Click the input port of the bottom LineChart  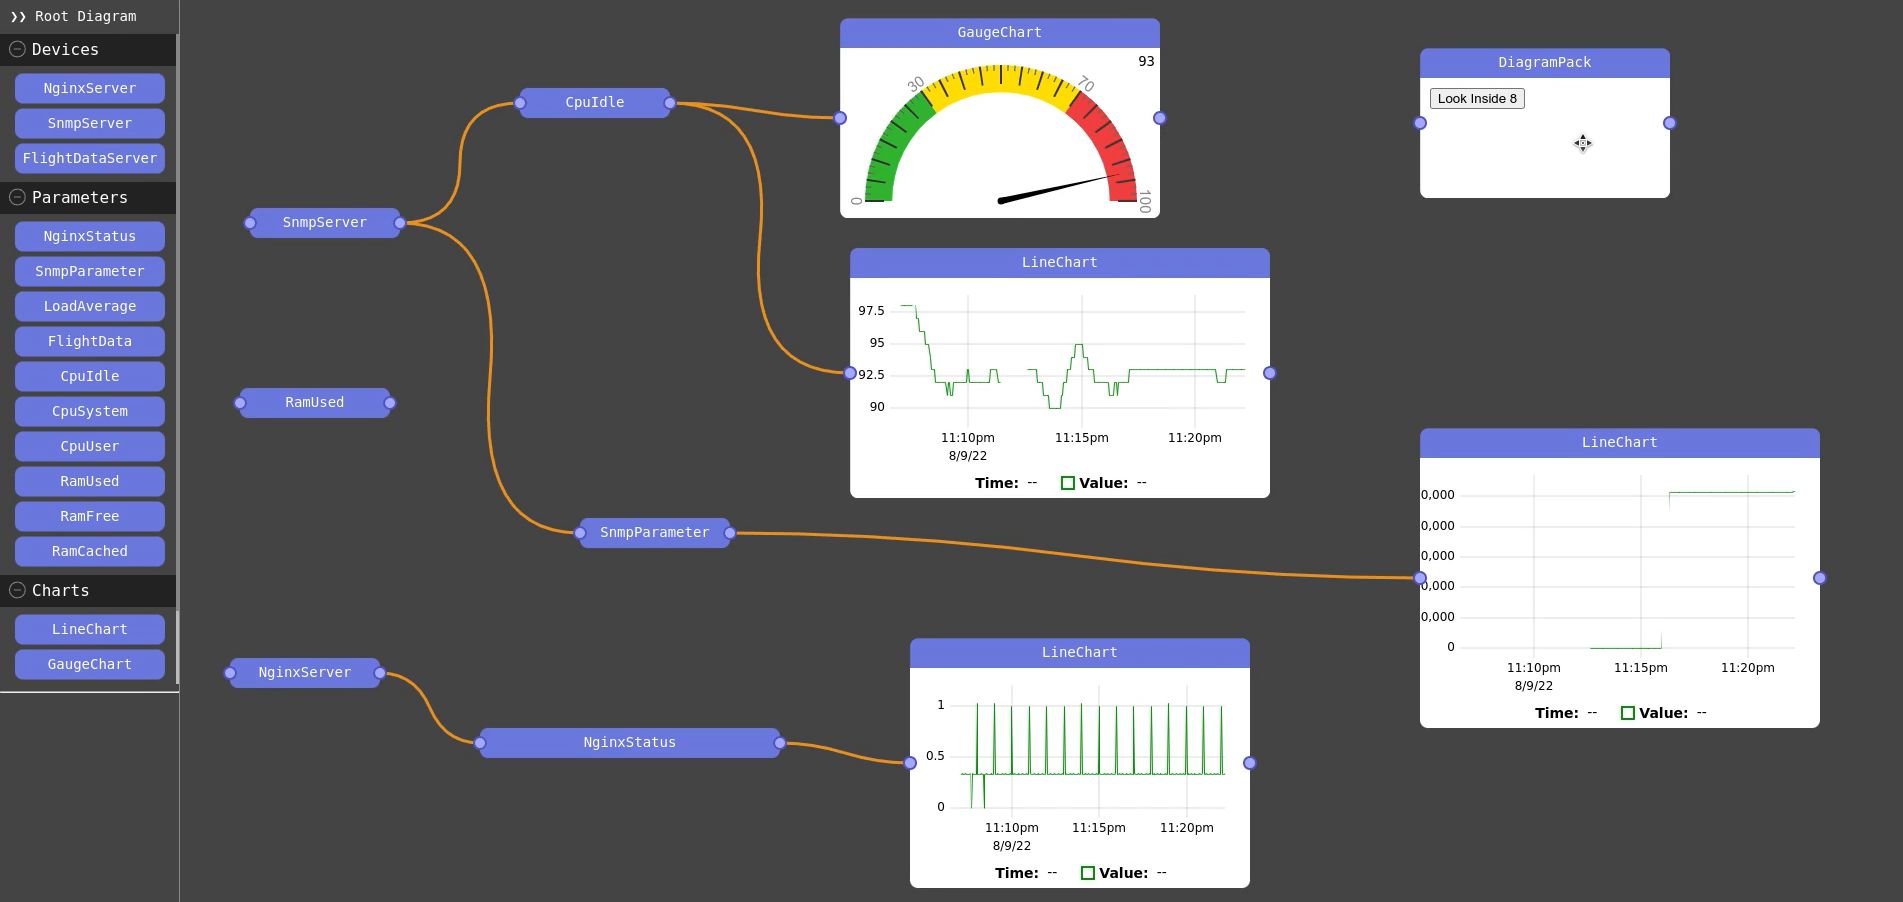click(910, 762)
